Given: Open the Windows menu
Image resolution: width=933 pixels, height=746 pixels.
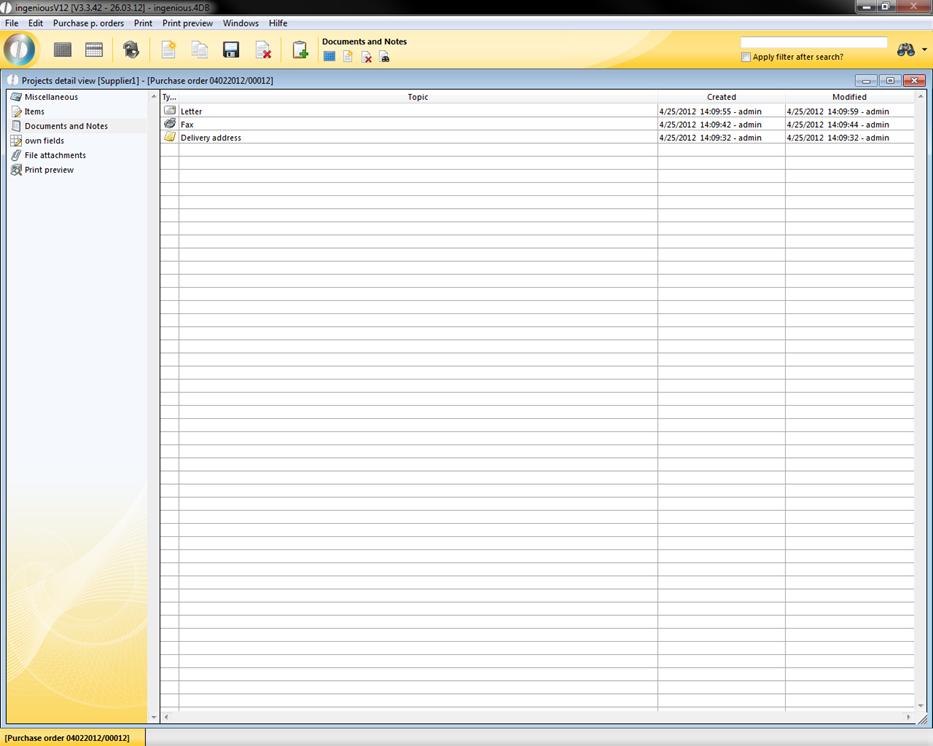Looking at the screenshot, I should tap(240, 23).
